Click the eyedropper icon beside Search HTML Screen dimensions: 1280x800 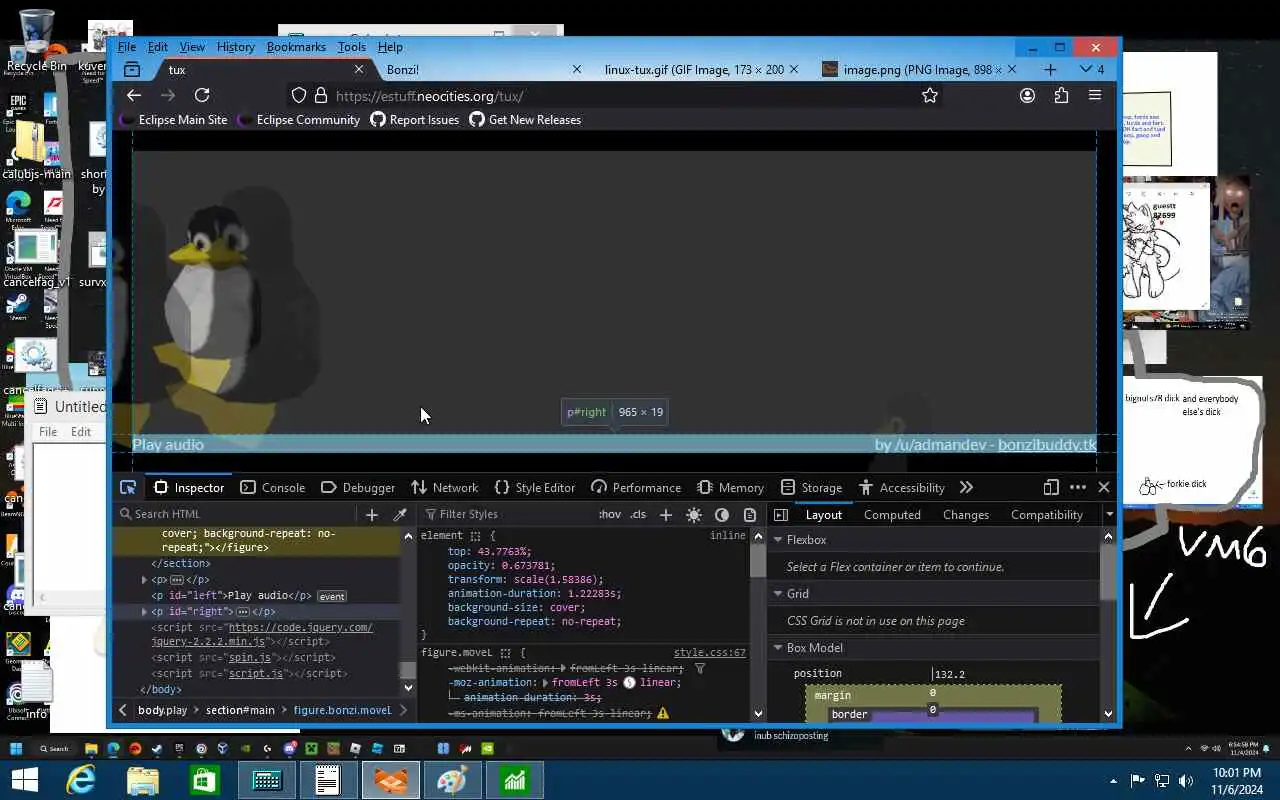(400, 514)
